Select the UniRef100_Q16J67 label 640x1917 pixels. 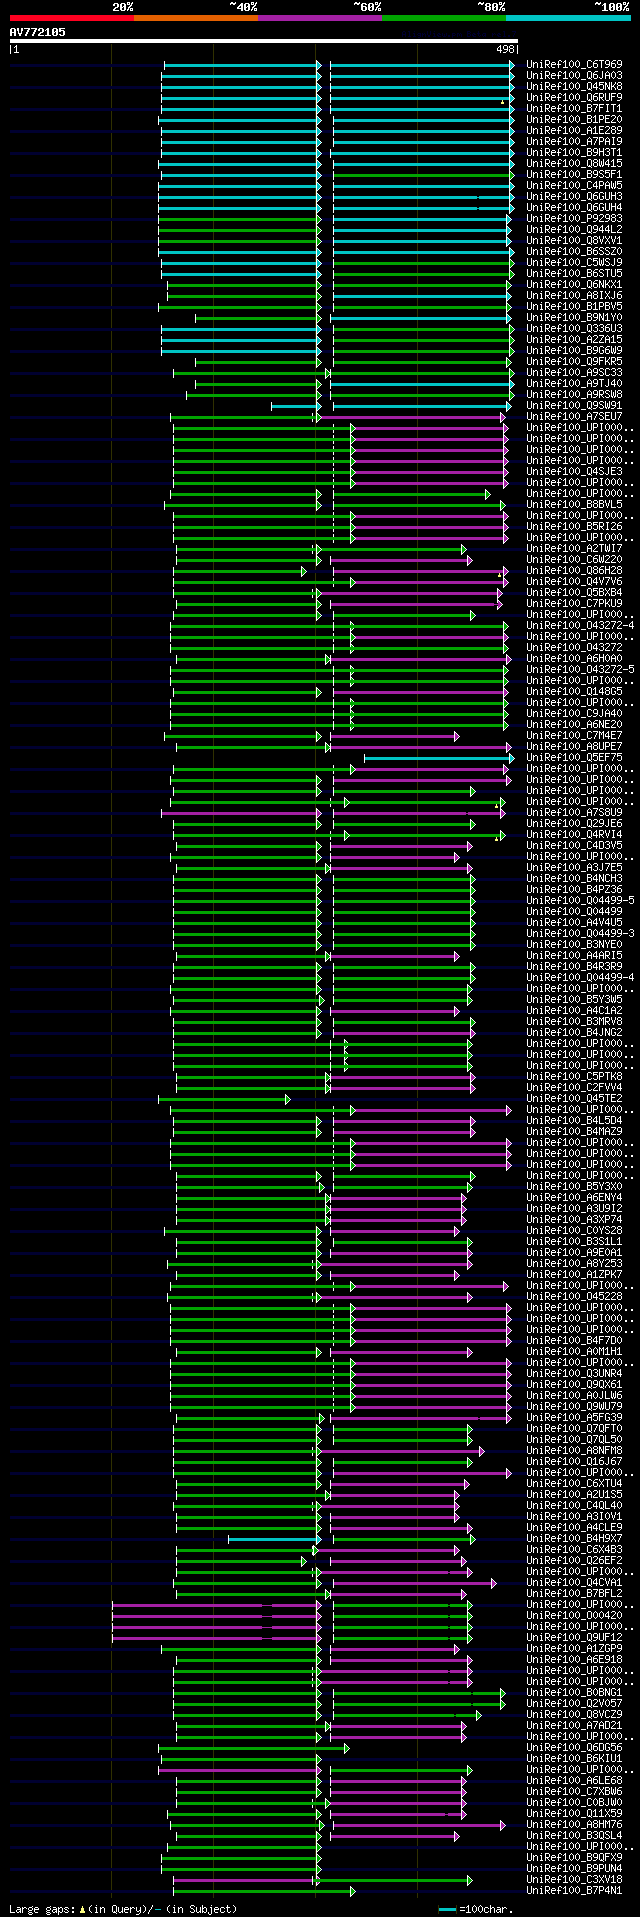574,1461
